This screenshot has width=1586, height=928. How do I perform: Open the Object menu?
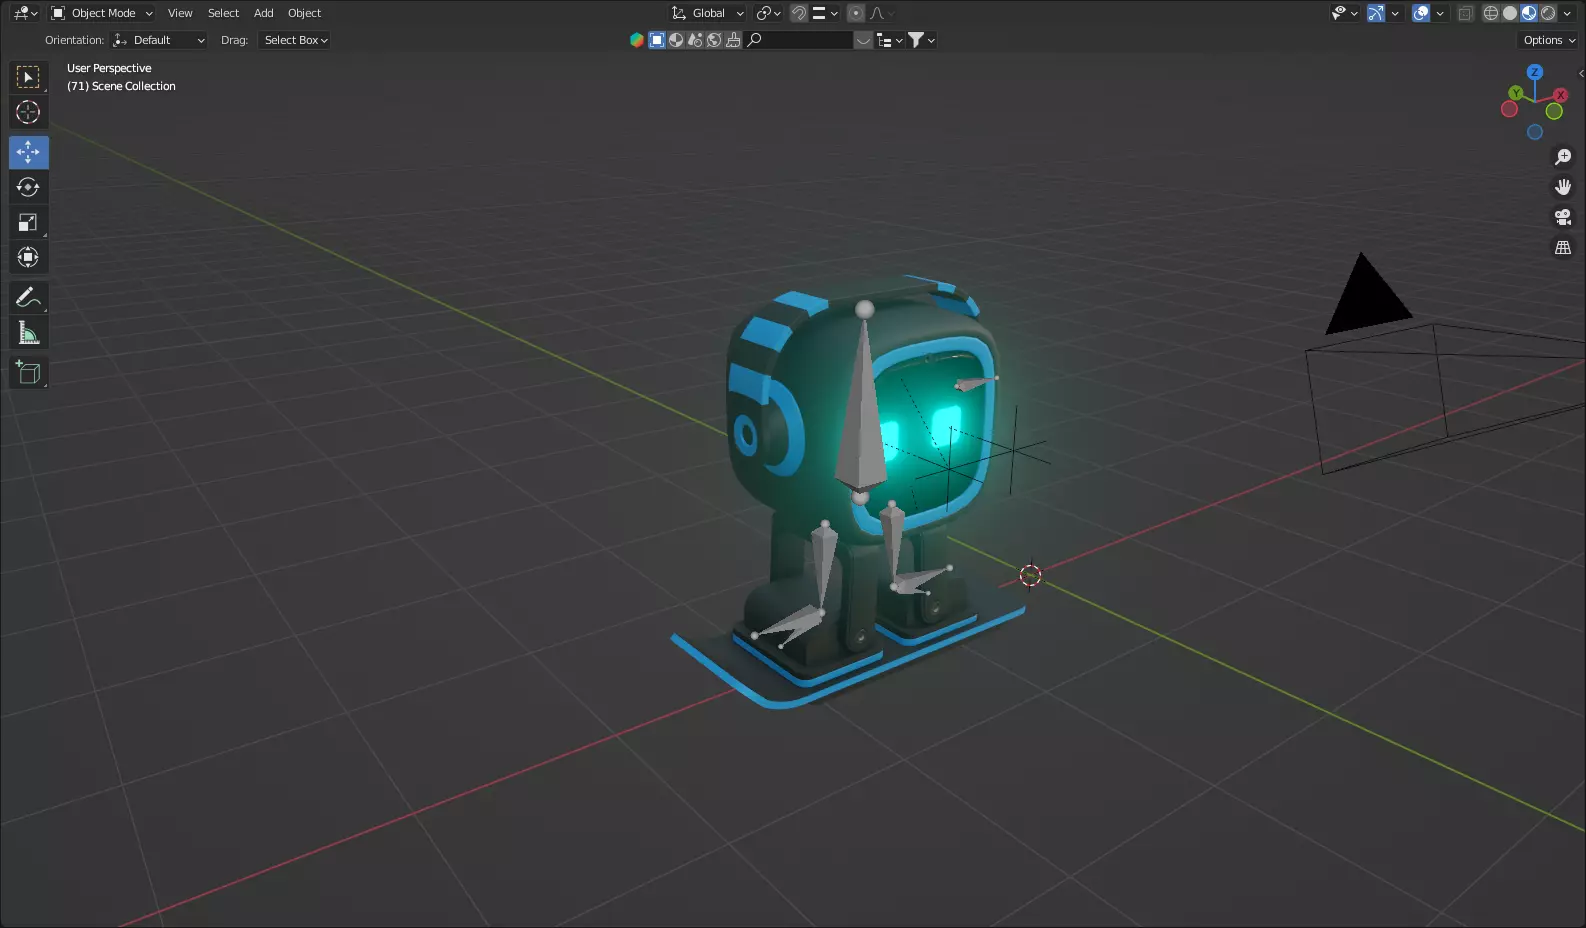[304, 13]
